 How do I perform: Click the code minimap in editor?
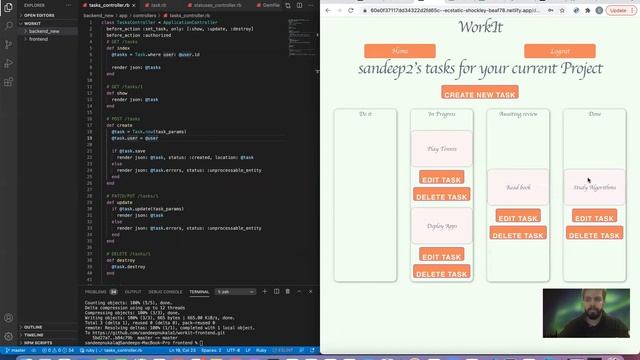click(x=301, y=37)
